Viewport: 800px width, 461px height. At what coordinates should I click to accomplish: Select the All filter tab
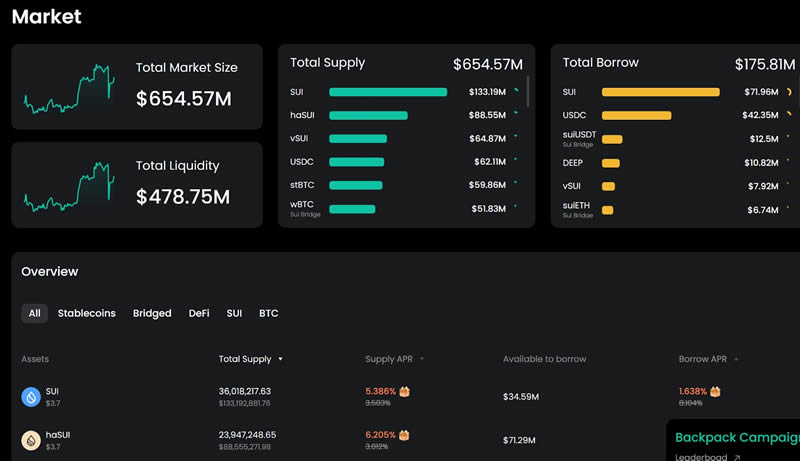pos(34,313)
